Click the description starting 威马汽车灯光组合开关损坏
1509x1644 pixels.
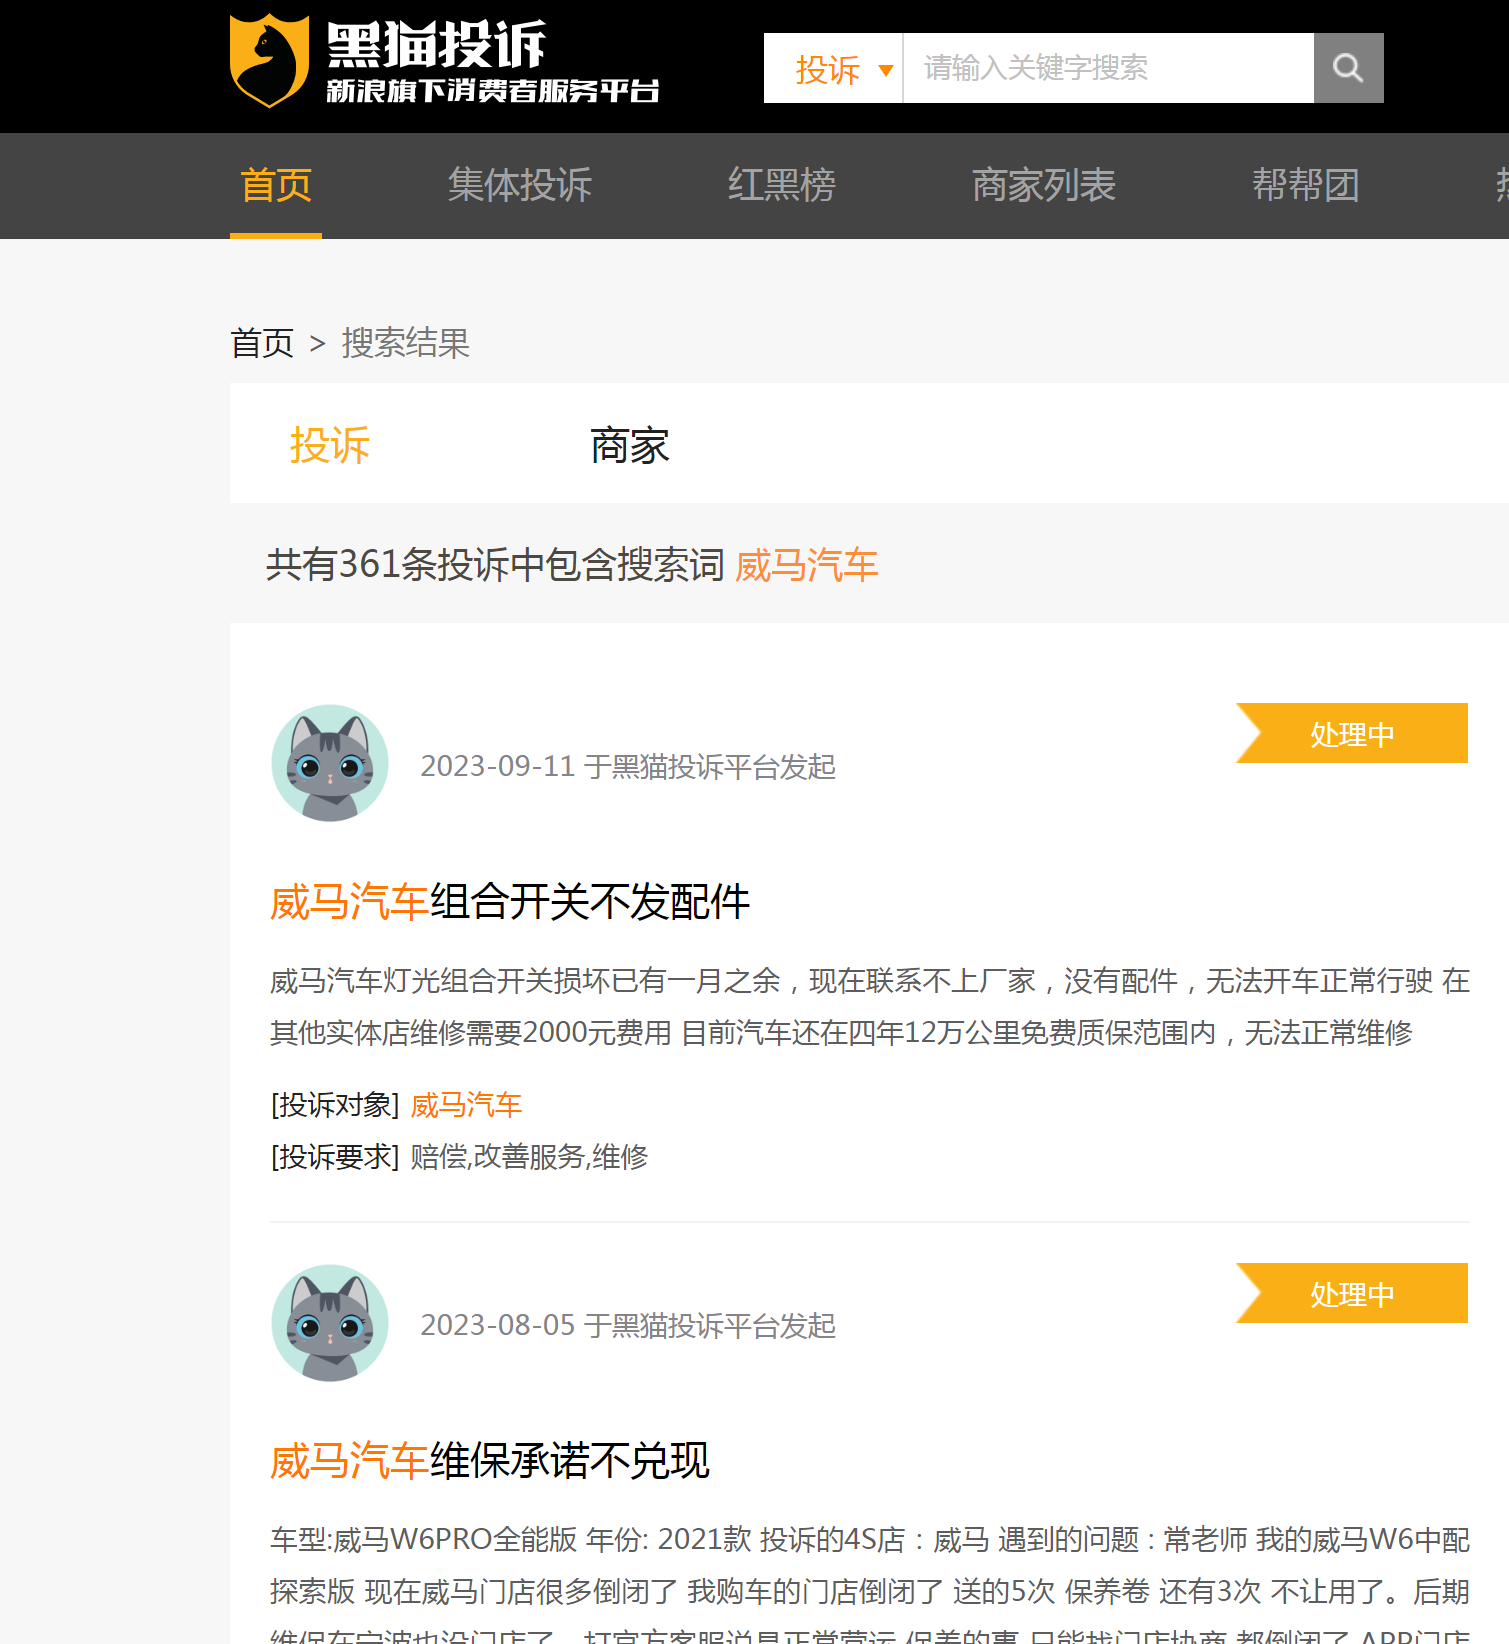coord(870,1006)
